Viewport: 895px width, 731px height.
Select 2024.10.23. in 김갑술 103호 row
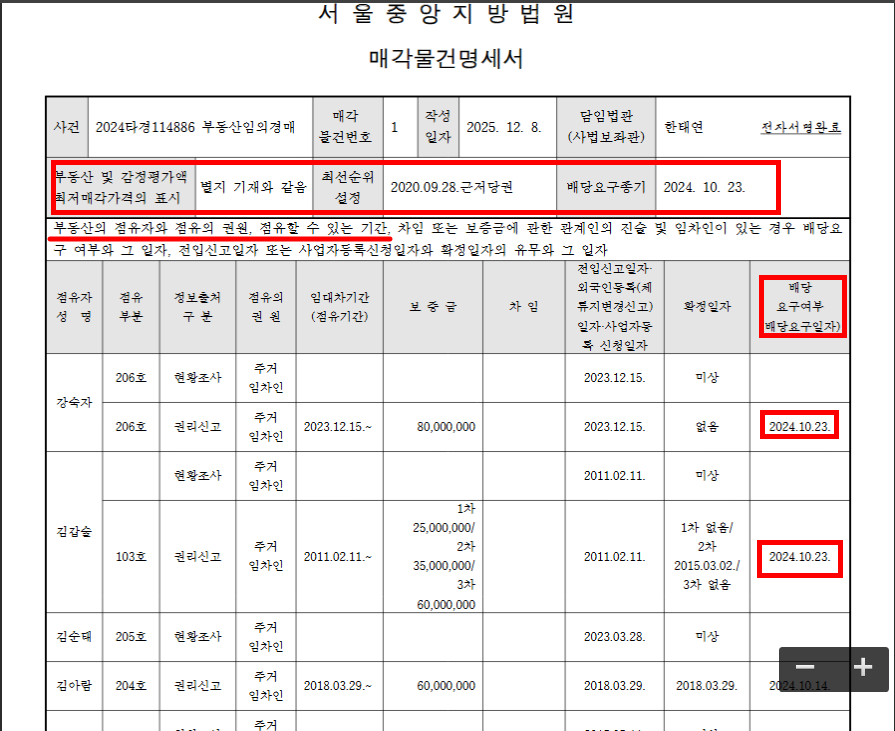[800, 556]
